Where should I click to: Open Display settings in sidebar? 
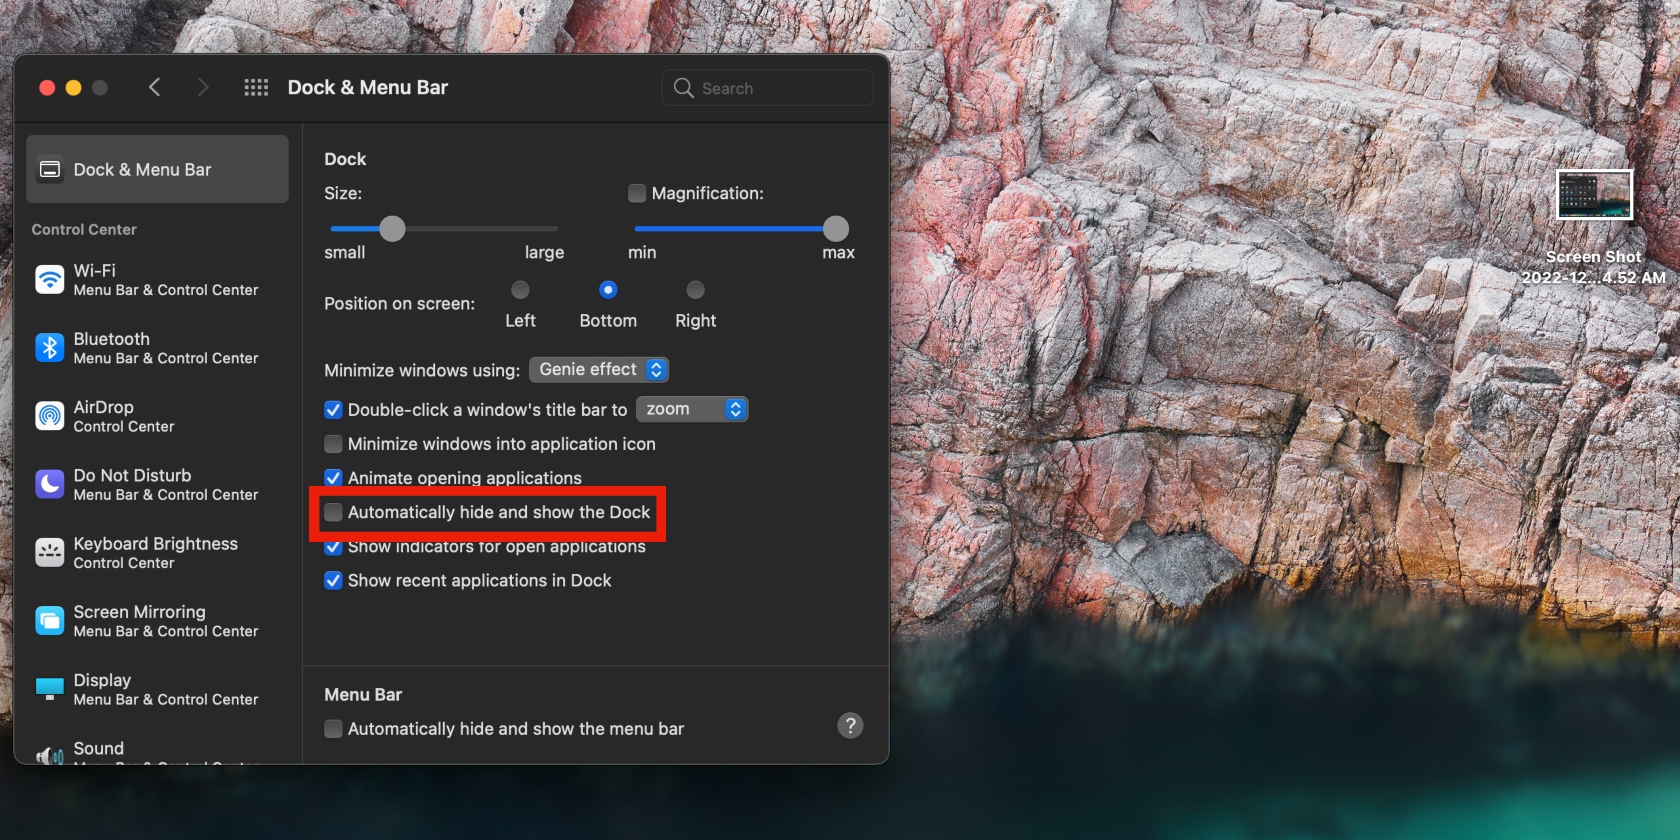pos(157,689)
